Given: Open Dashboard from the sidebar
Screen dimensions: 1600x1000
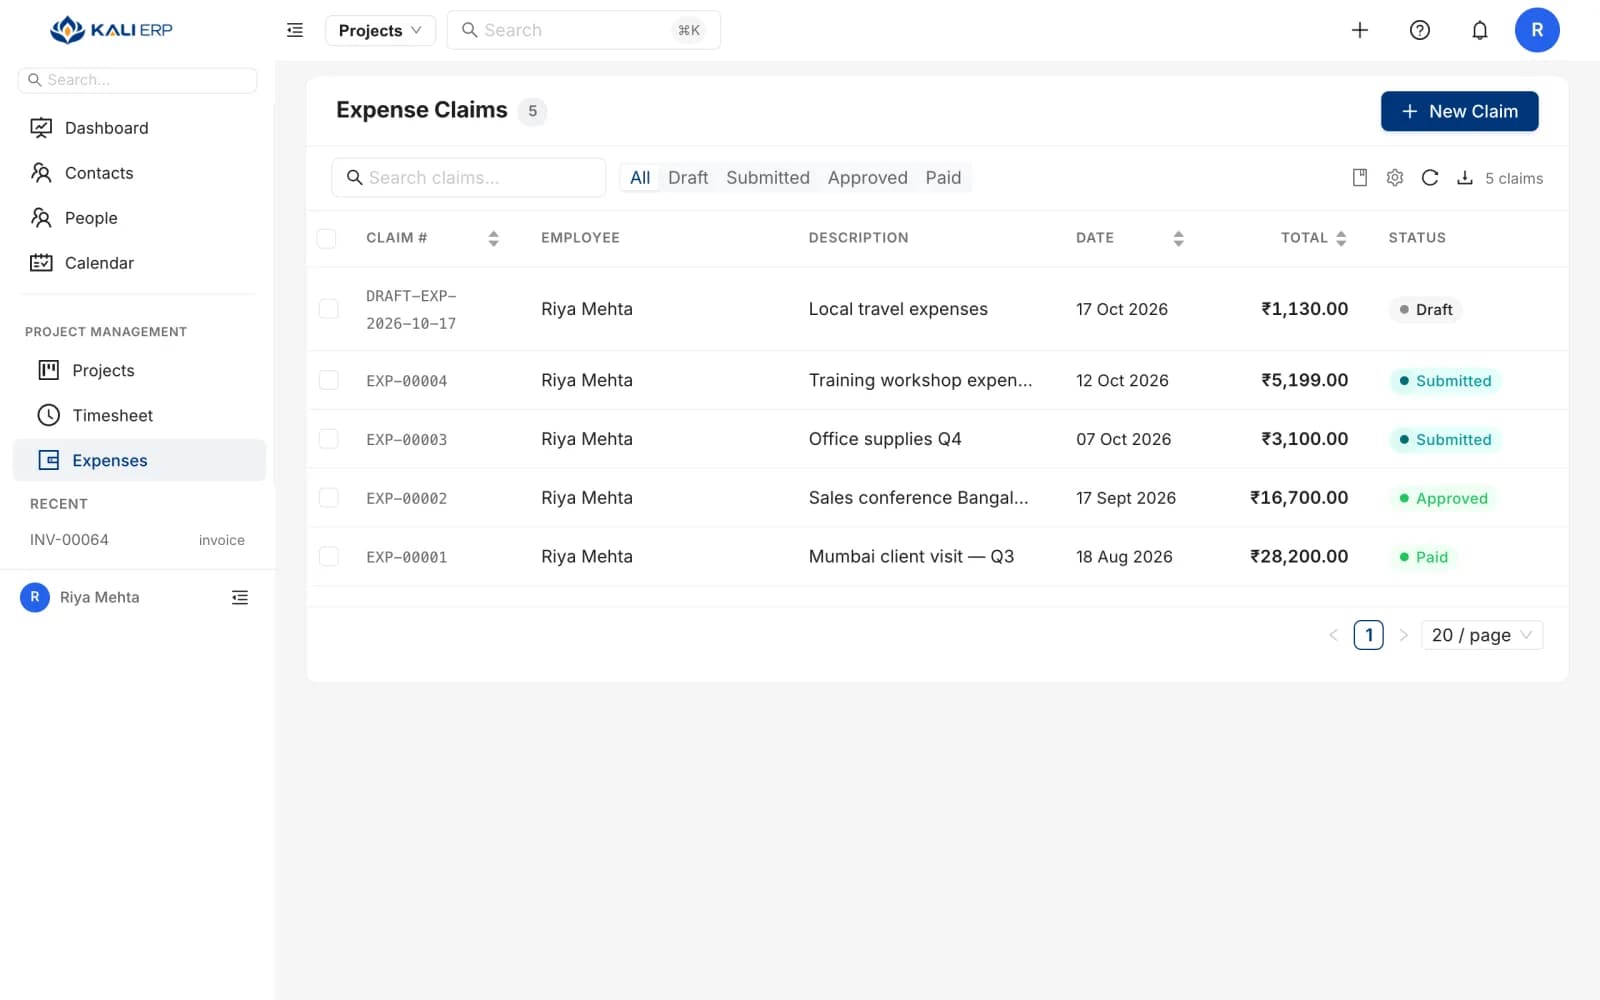Looking at the screenshot, I should click(x=140, y=128).
